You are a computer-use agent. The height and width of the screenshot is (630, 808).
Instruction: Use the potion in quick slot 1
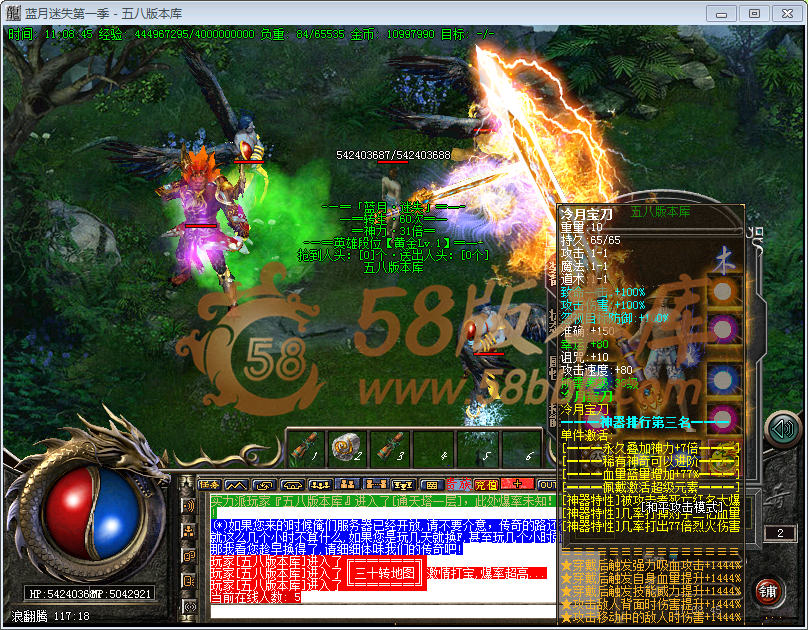pyautogui.click(x=307, y=447)
